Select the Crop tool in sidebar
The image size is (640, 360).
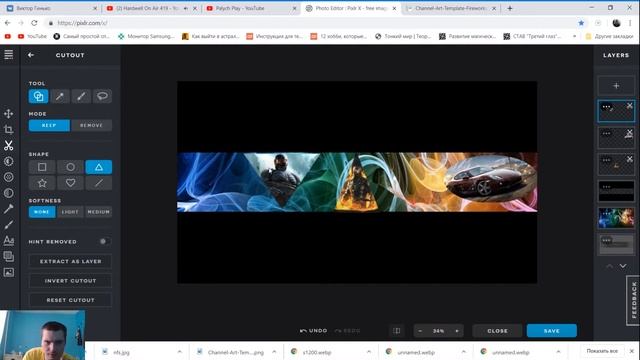(9, 129)
